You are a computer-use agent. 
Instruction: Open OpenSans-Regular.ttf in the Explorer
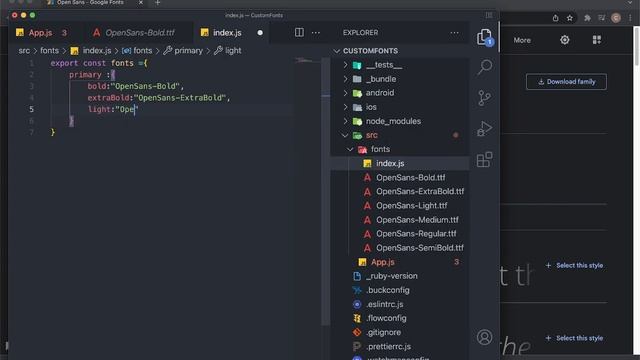416,234
